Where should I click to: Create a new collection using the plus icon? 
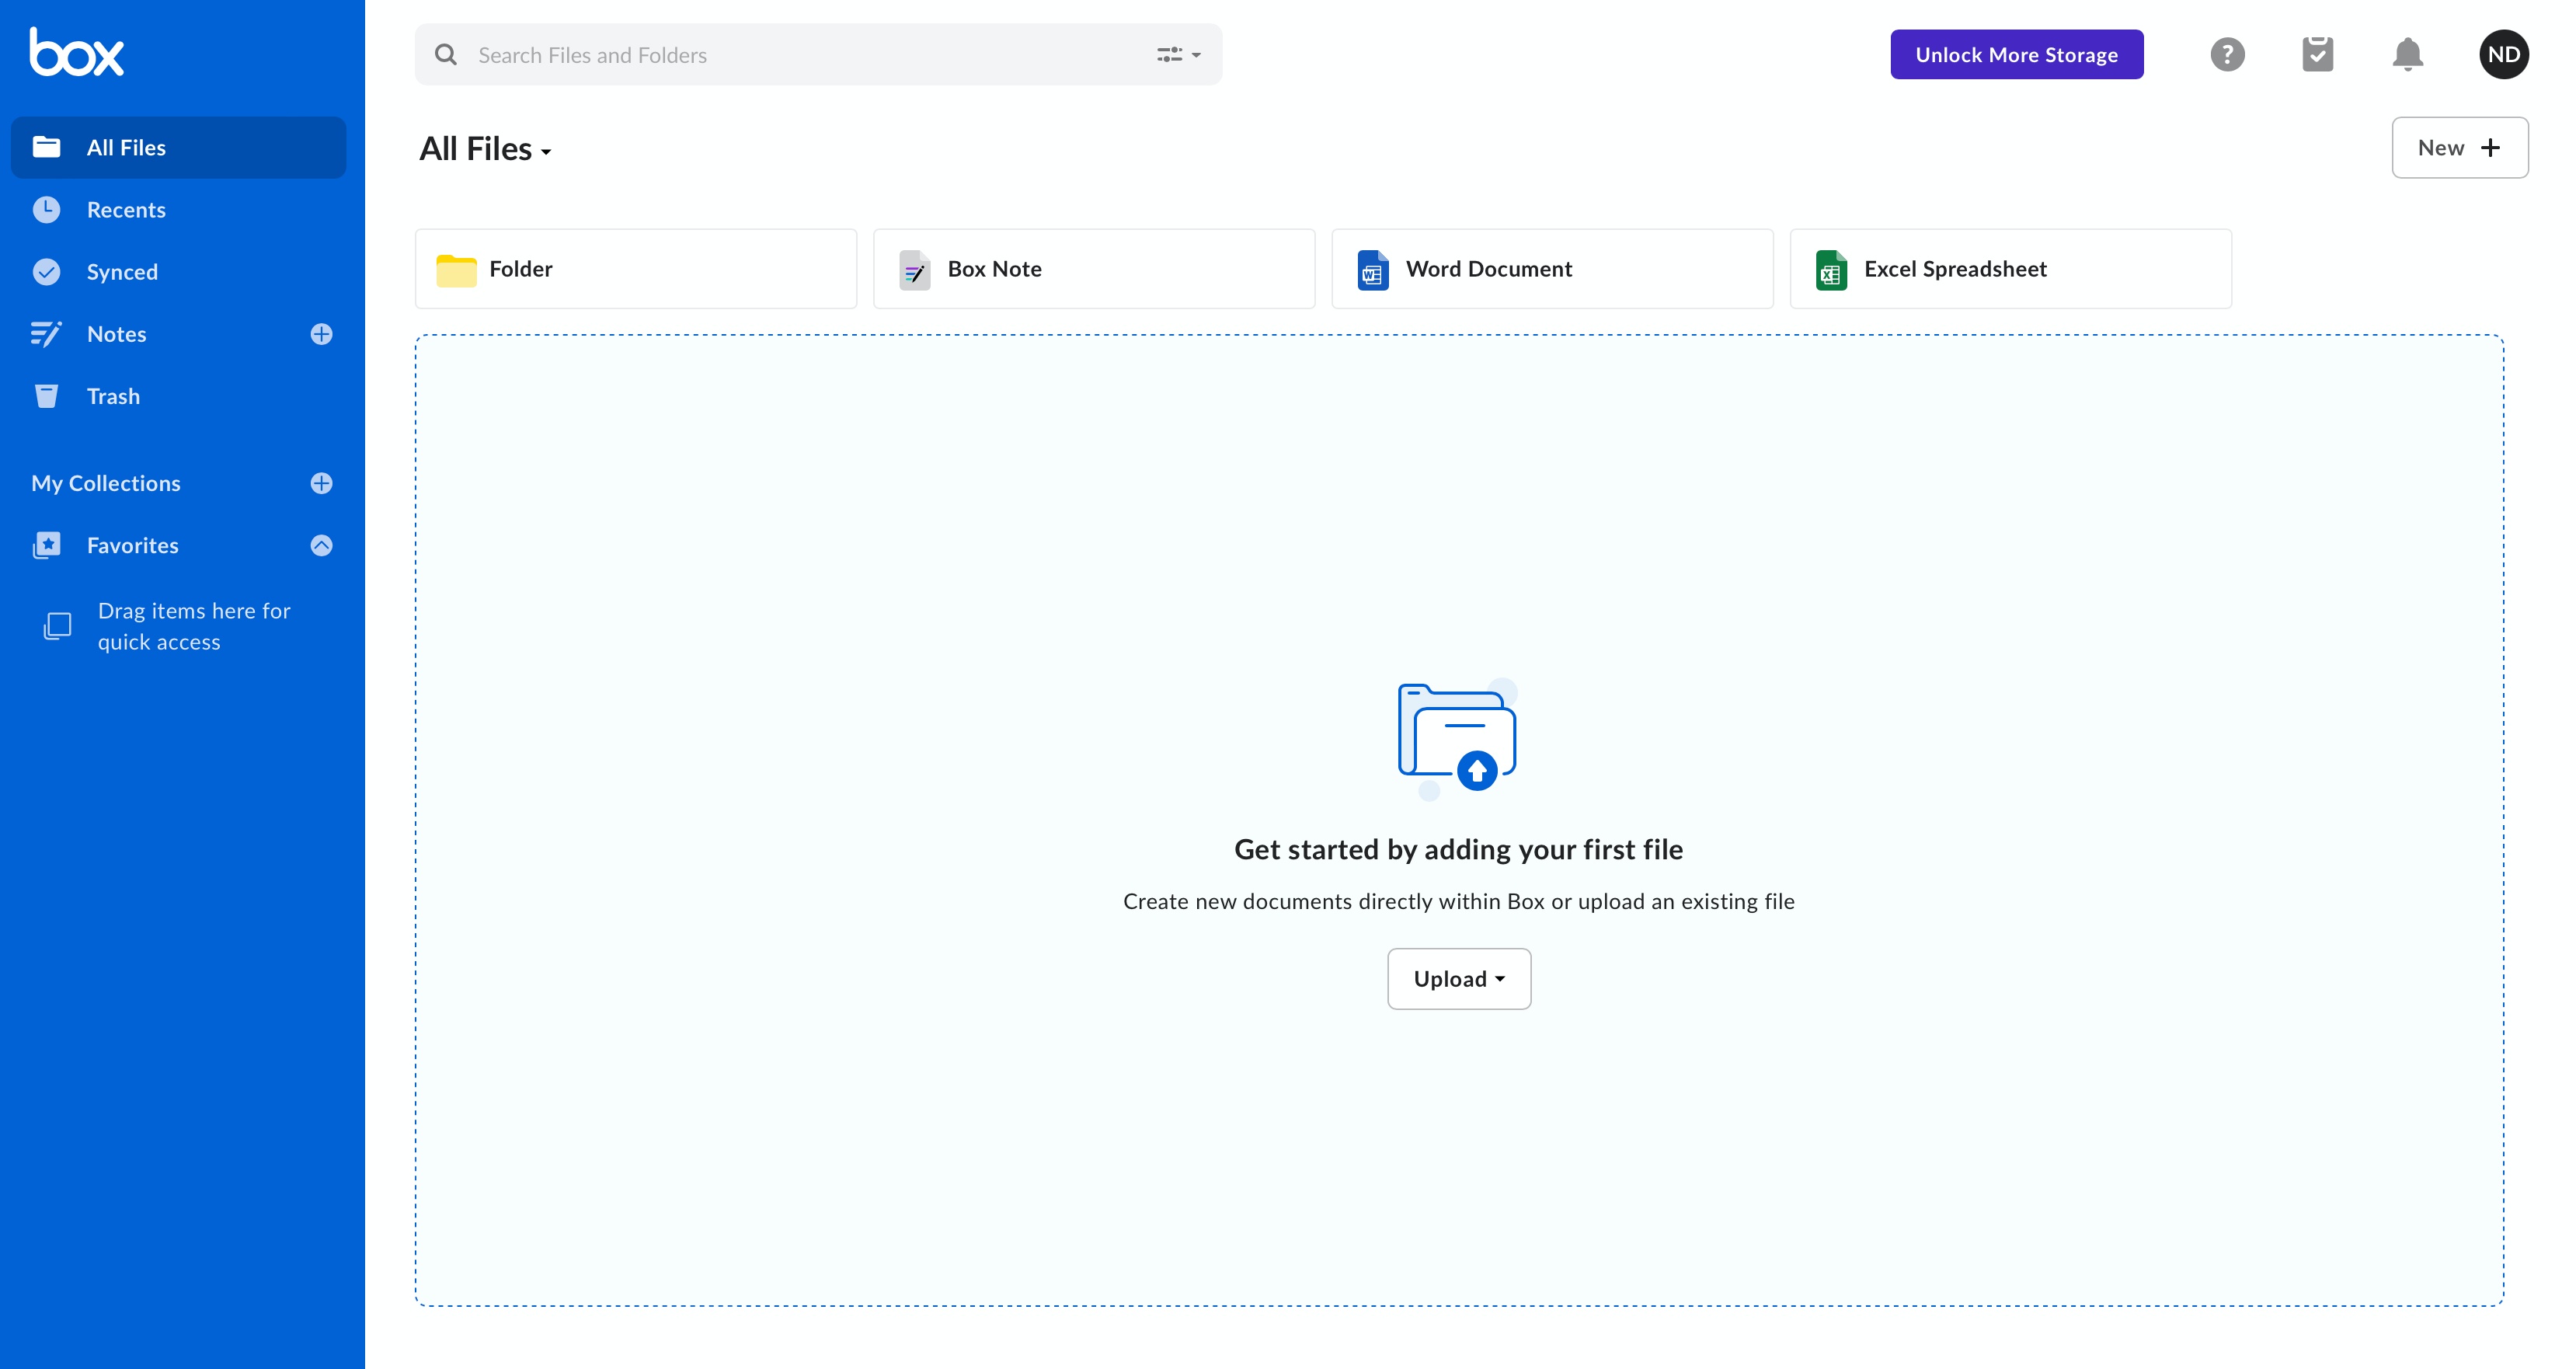(320, 483)
